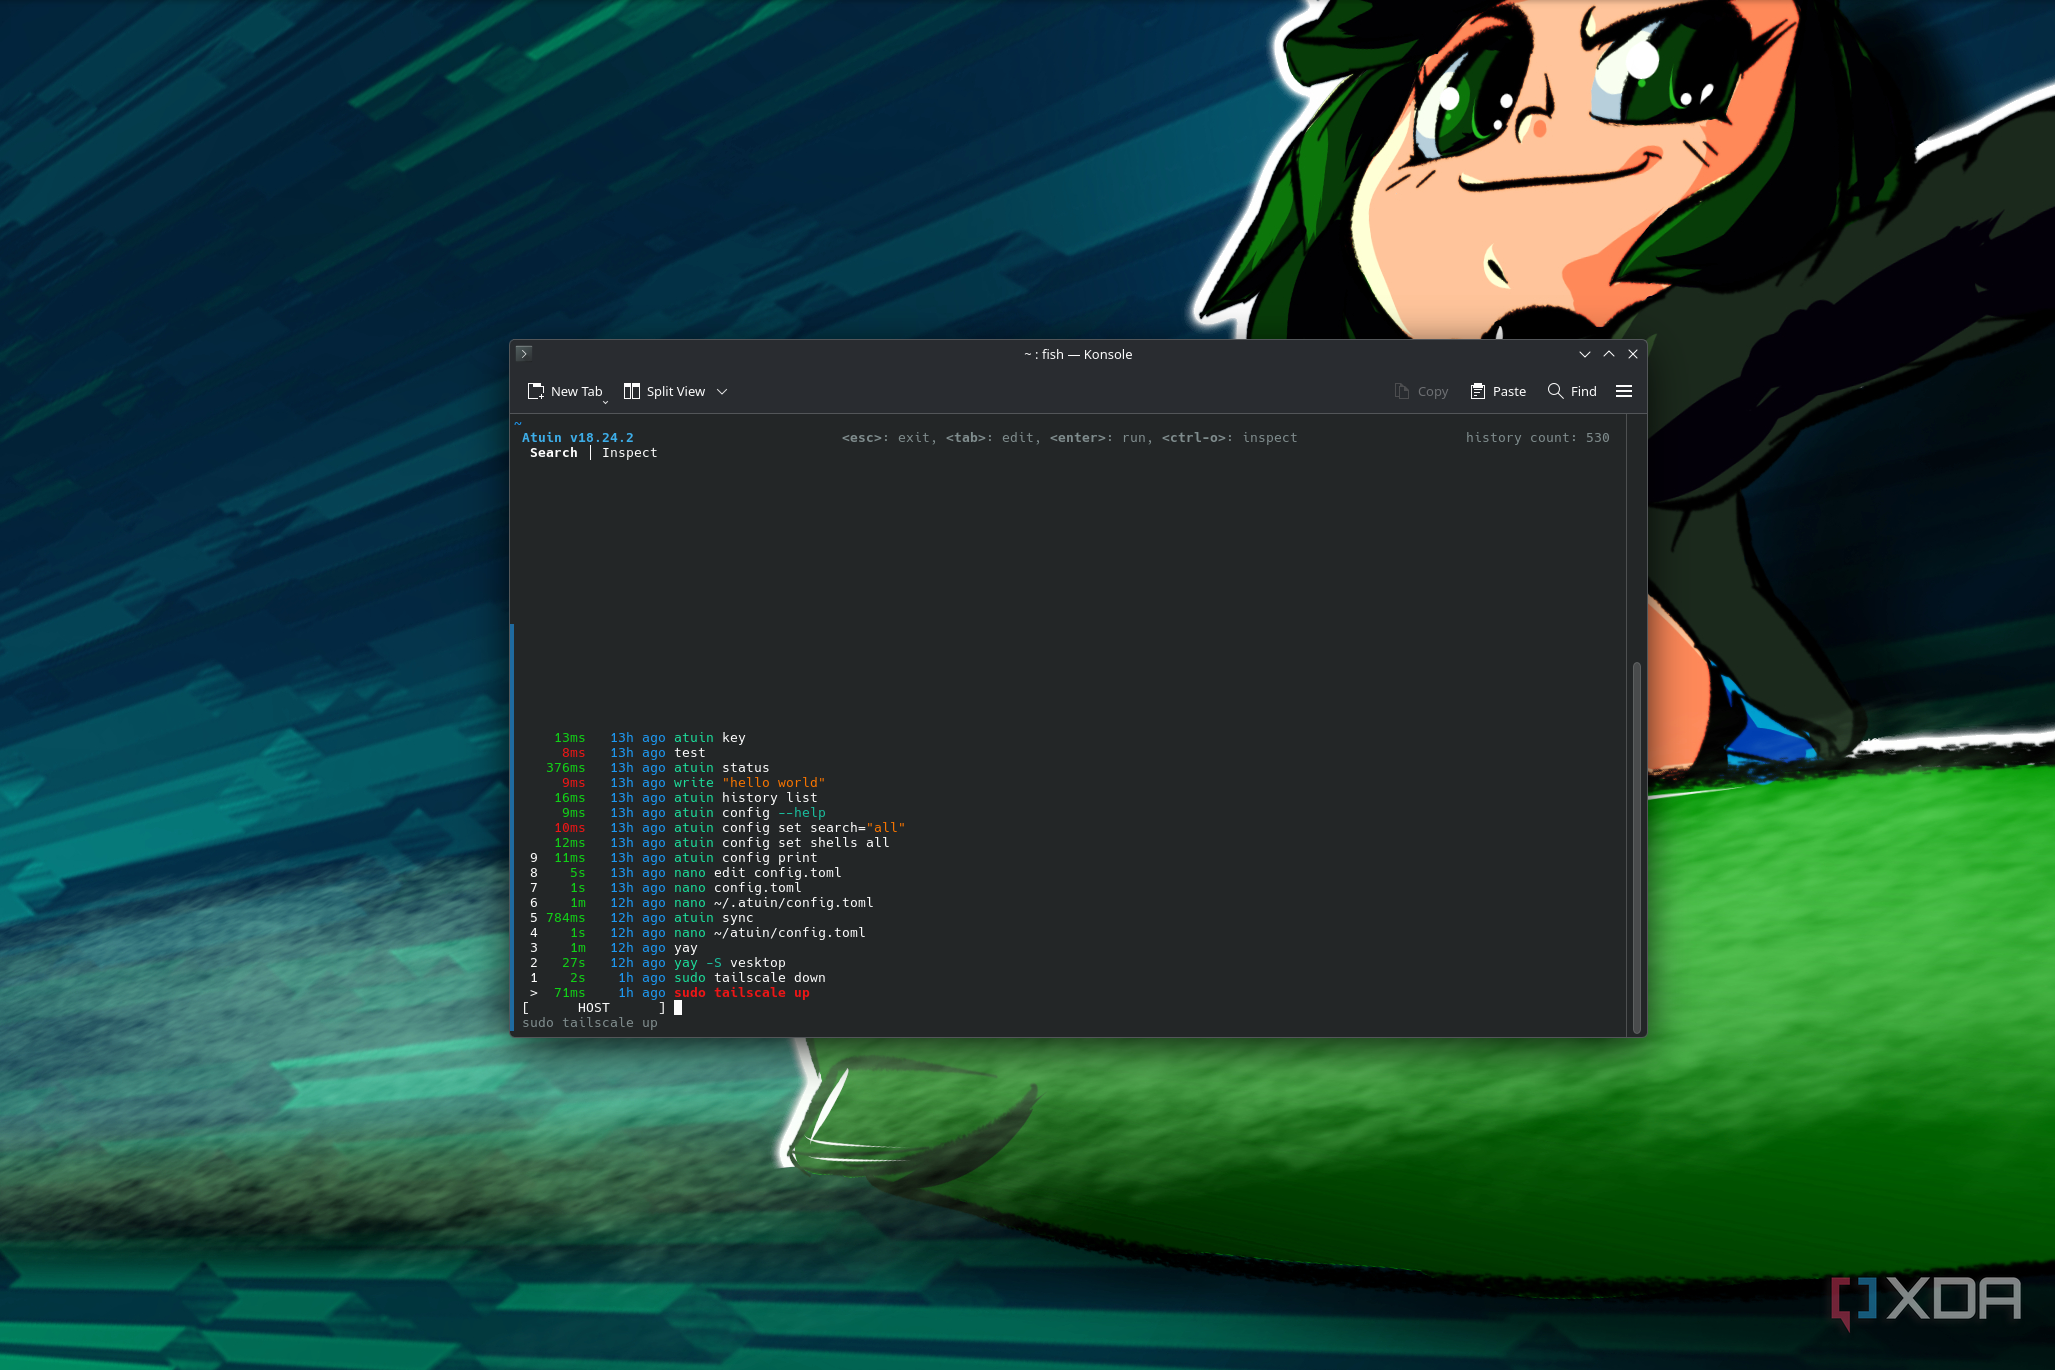
Task: Select the 'sudo tailscale down' history entry
Action: 749,978
